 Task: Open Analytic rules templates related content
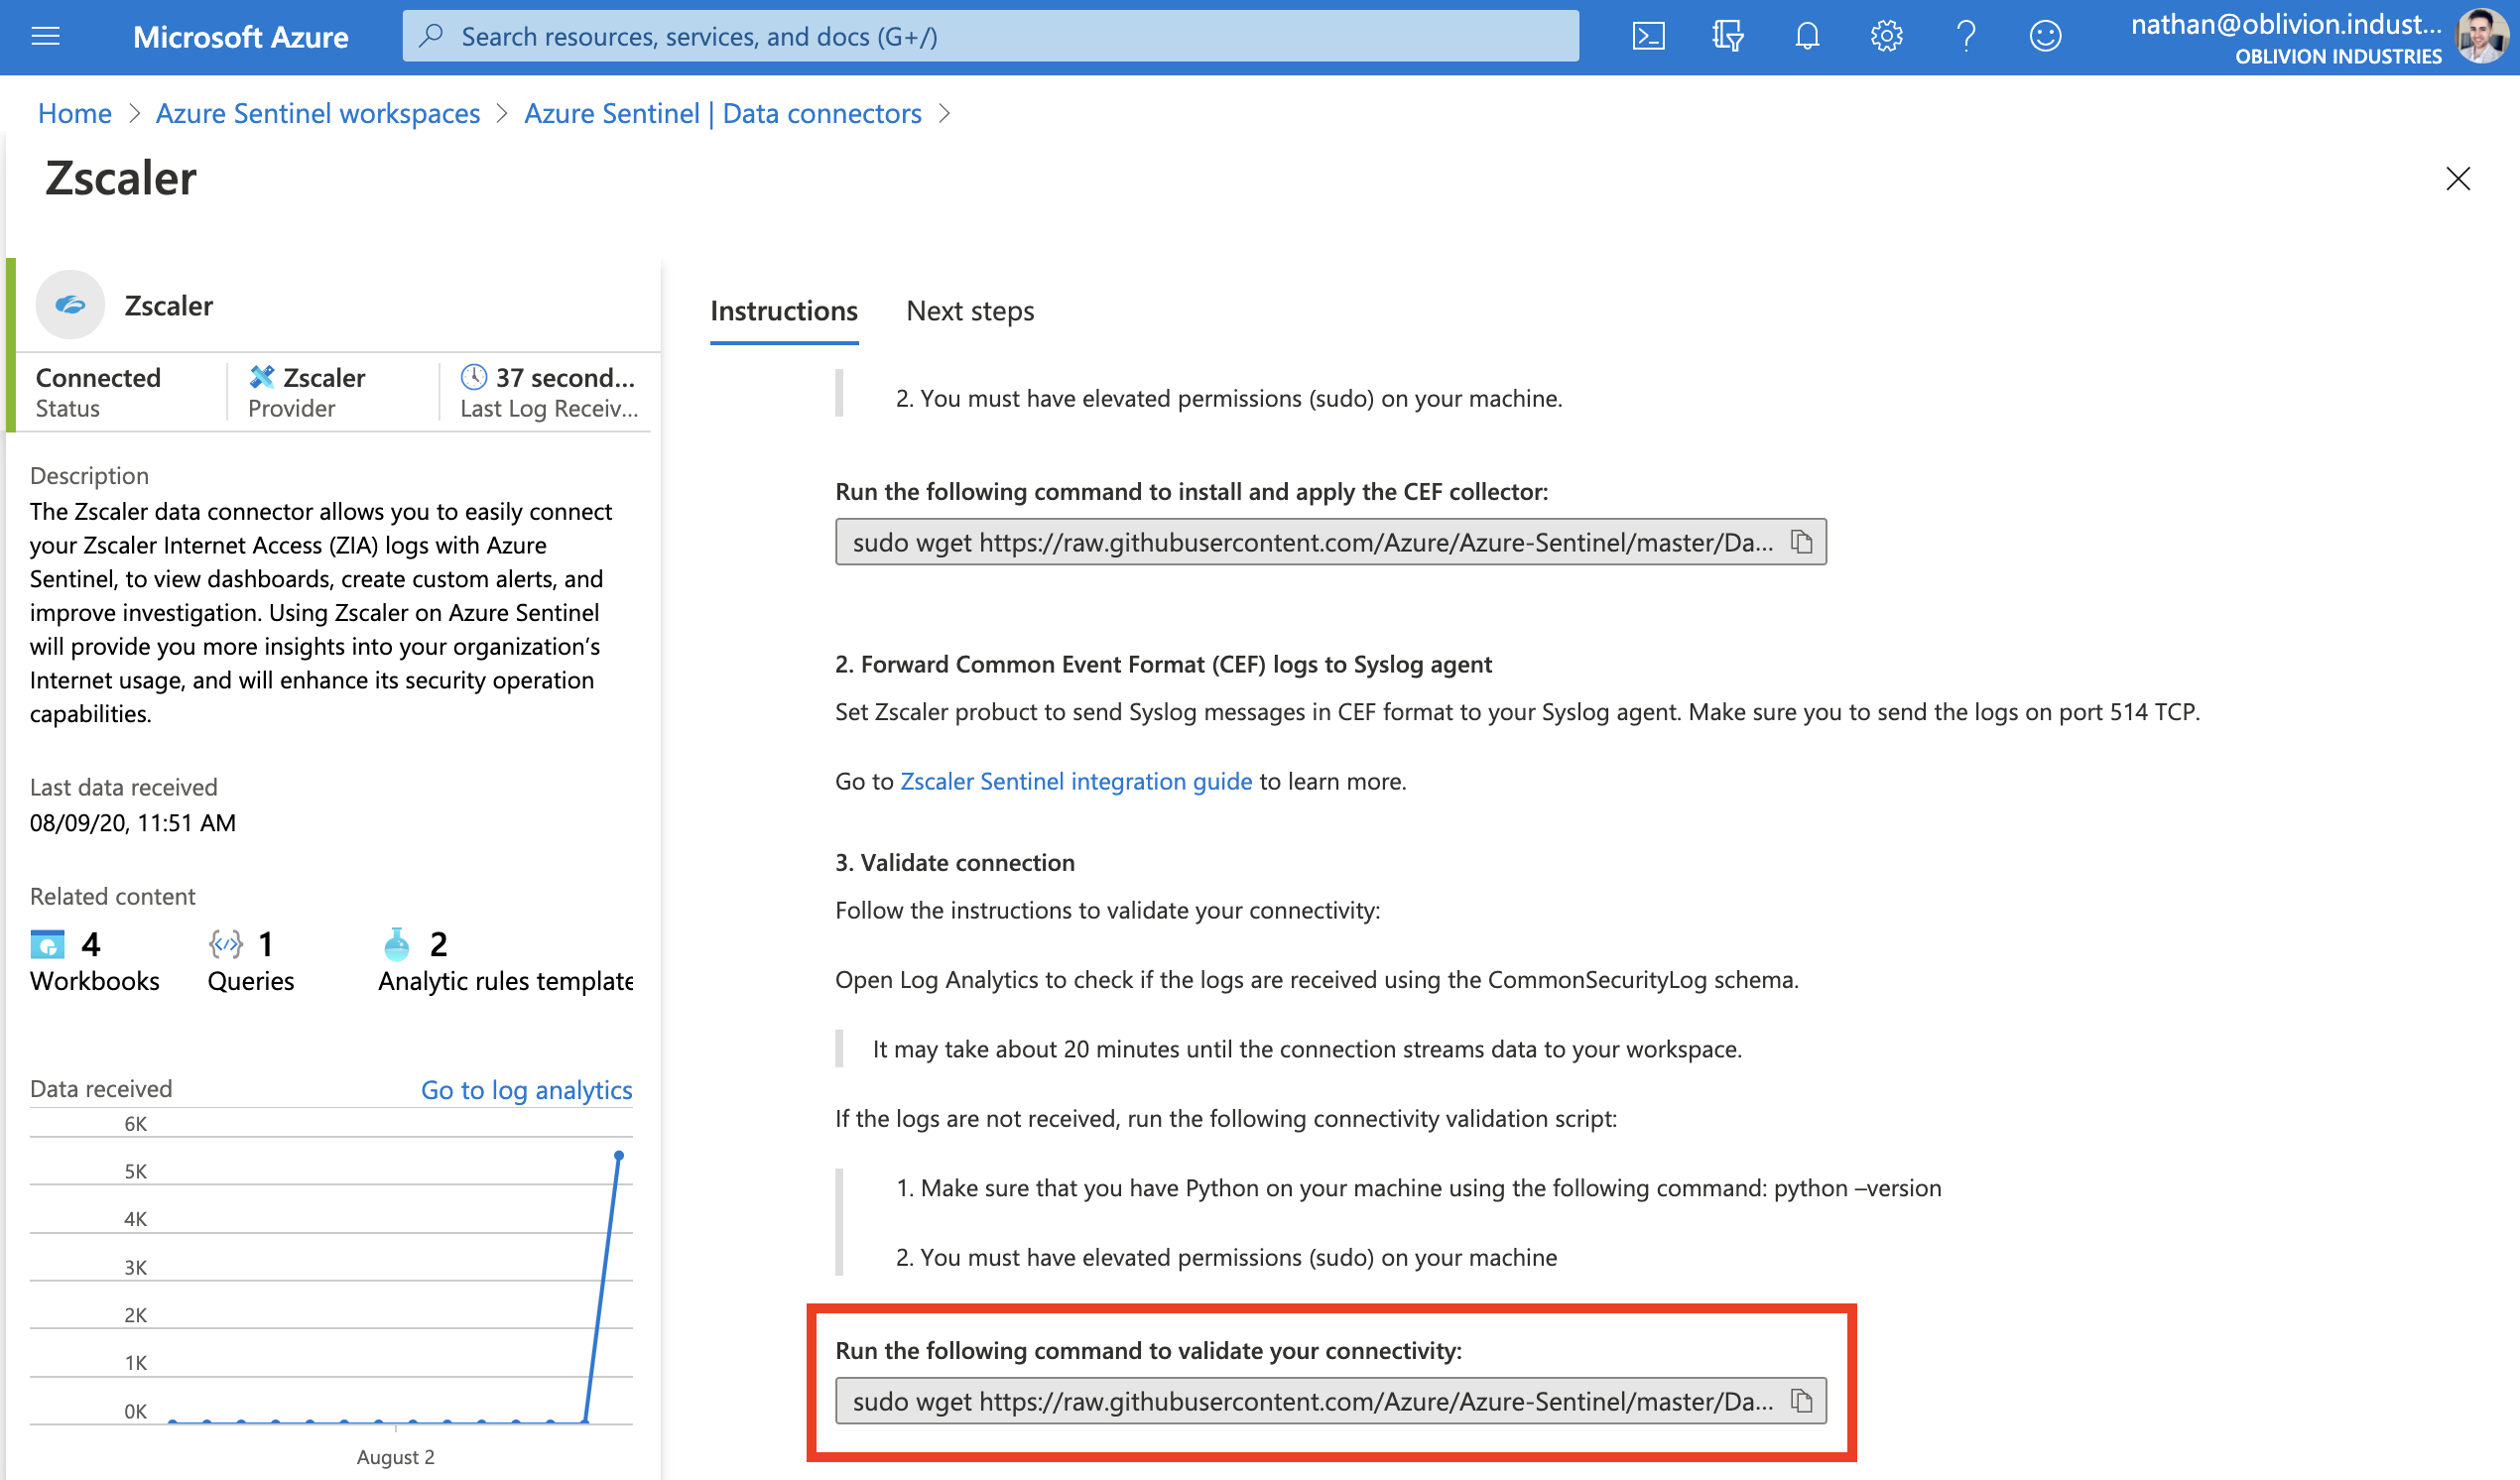(505, 962)
